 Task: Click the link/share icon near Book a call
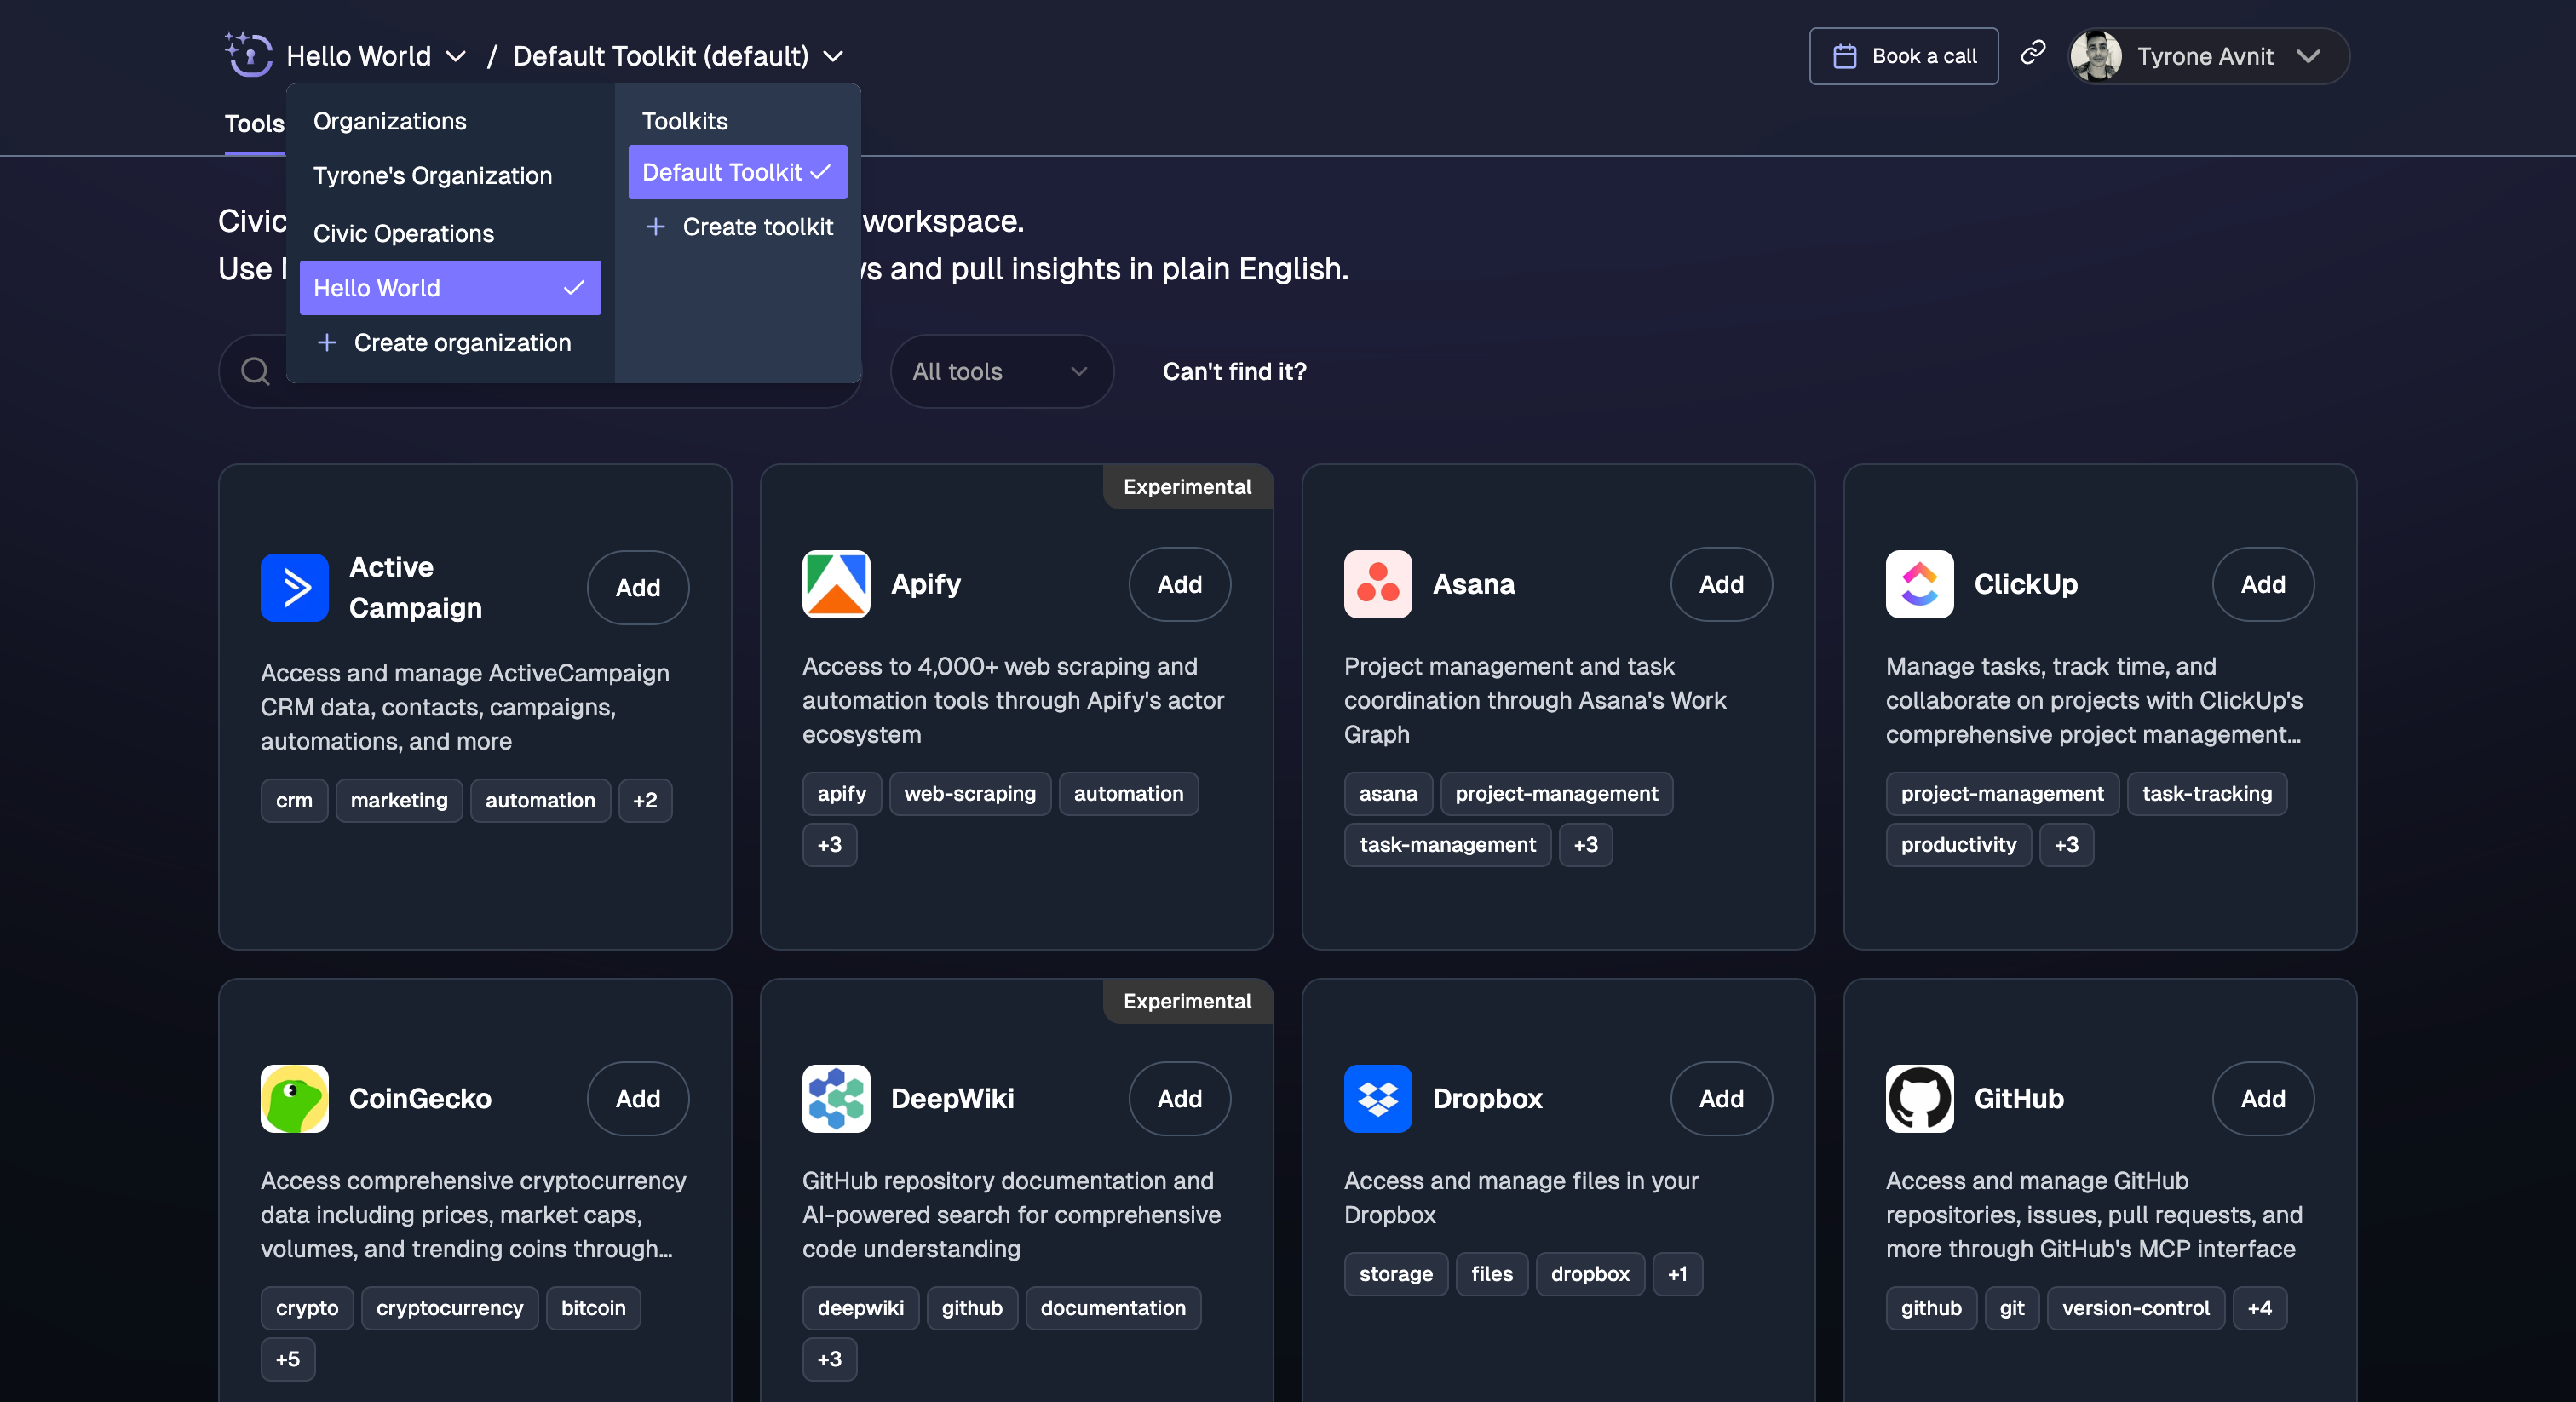point(2032,55)
